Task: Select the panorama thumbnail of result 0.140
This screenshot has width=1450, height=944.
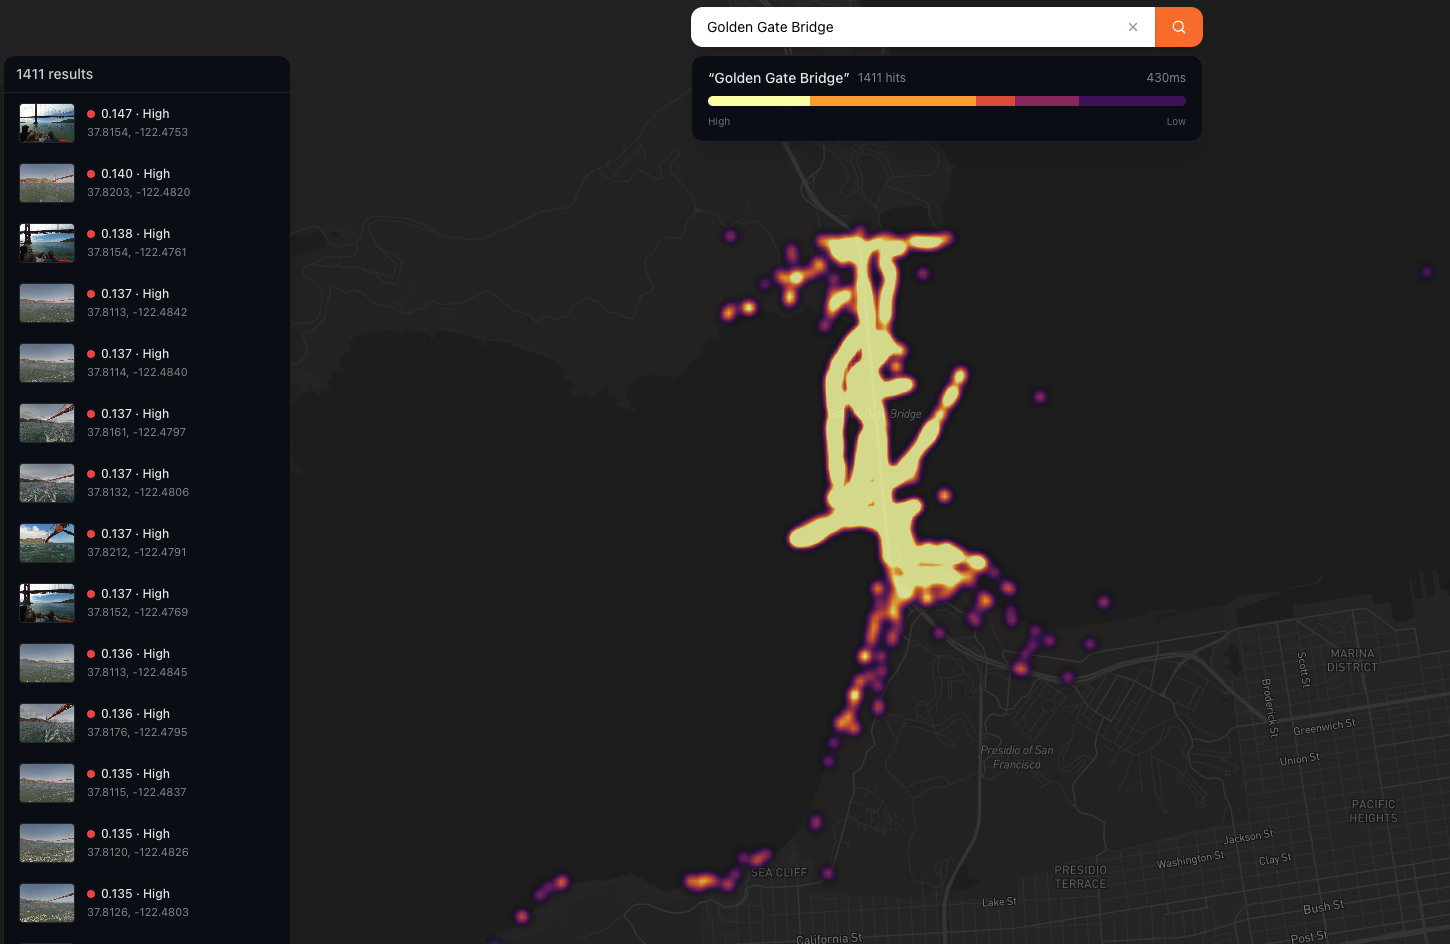Action: (46, 182)
